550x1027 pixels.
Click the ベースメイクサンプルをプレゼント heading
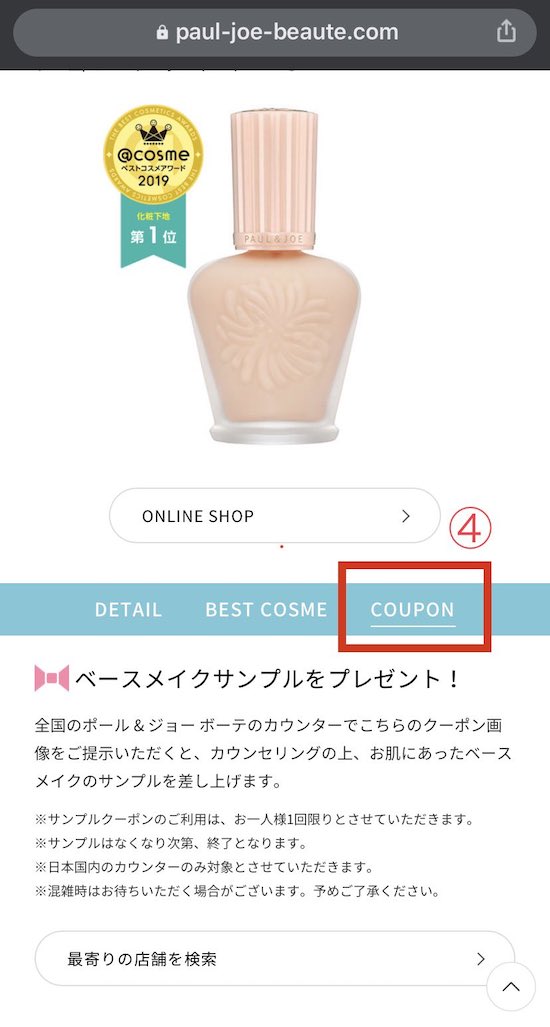tap(267, 679)
